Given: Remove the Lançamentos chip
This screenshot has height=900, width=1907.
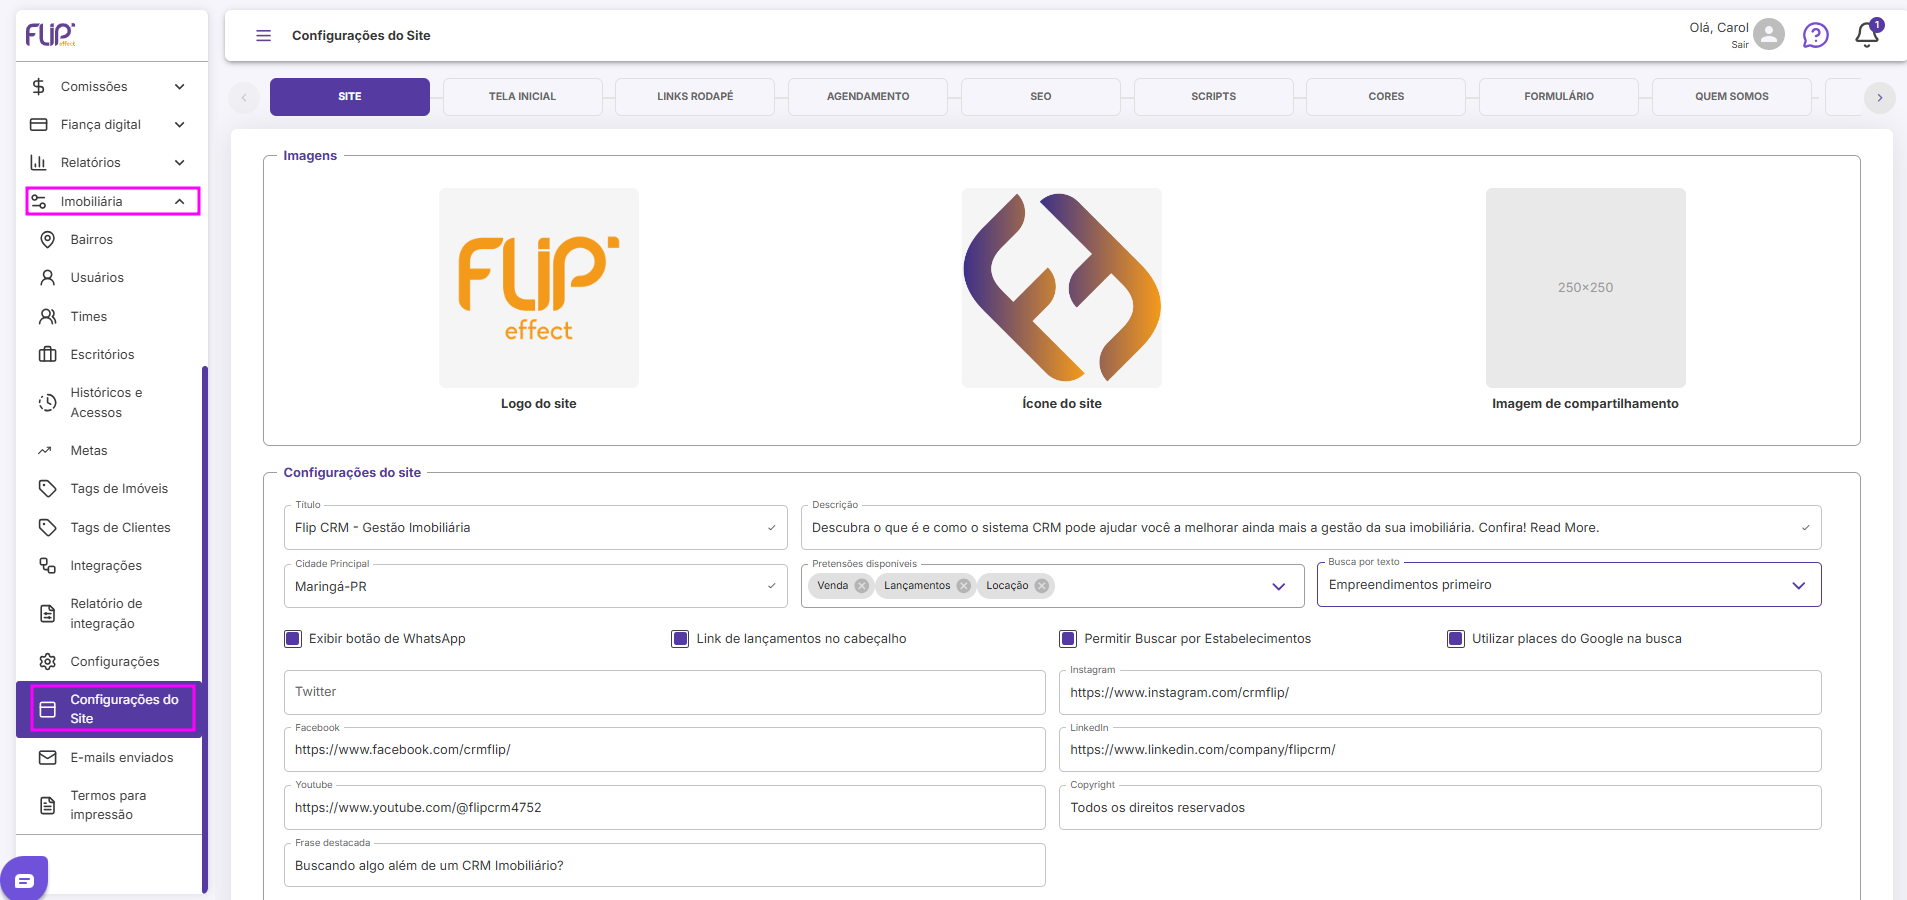Looking at the screenshot, I should pyautogui.click(x=964, y=586).
